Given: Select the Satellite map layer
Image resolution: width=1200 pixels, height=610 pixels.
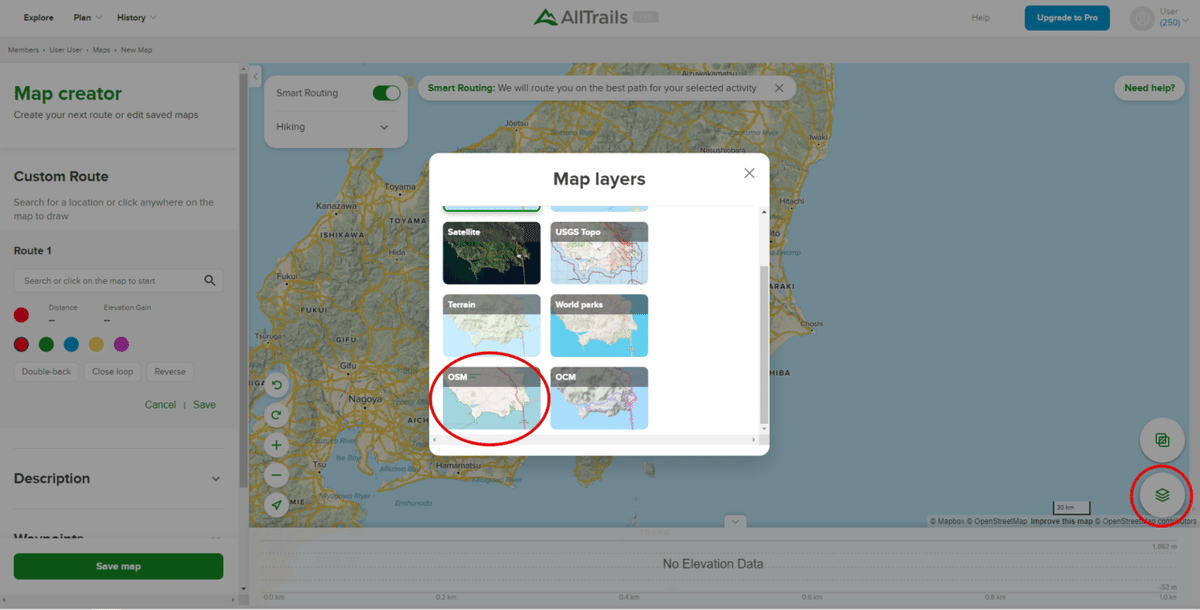Looking at the screenshot, I should (492, 253).
